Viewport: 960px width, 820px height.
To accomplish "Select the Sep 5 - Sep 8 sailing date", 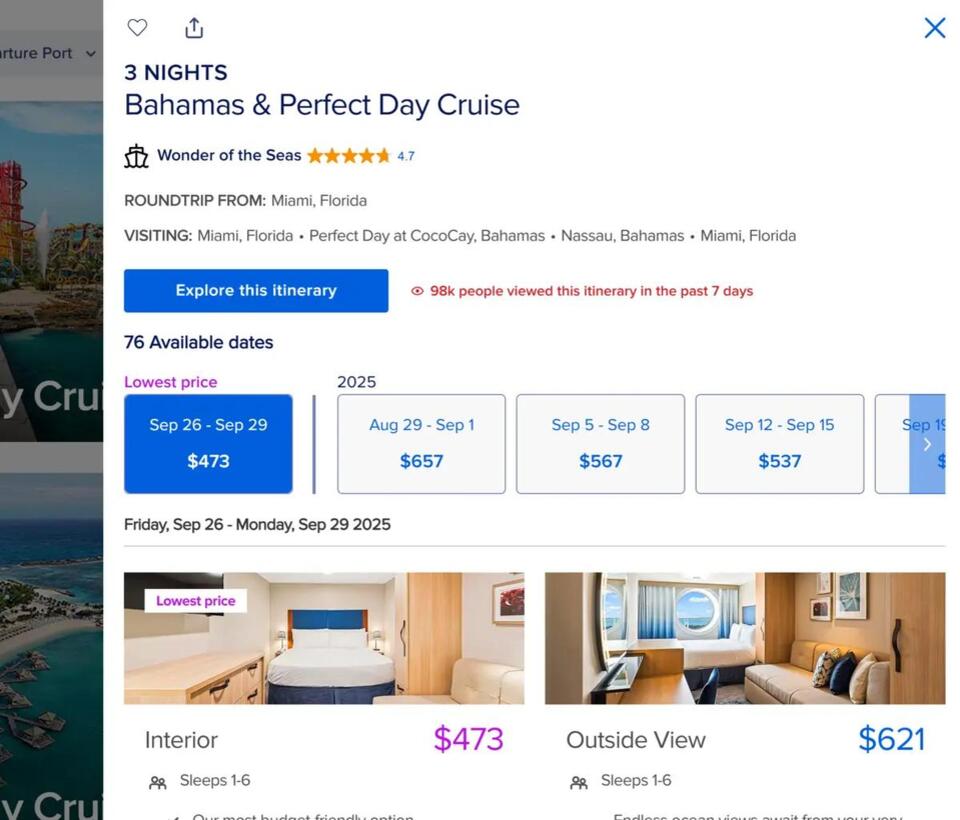I will click(599, 443).
